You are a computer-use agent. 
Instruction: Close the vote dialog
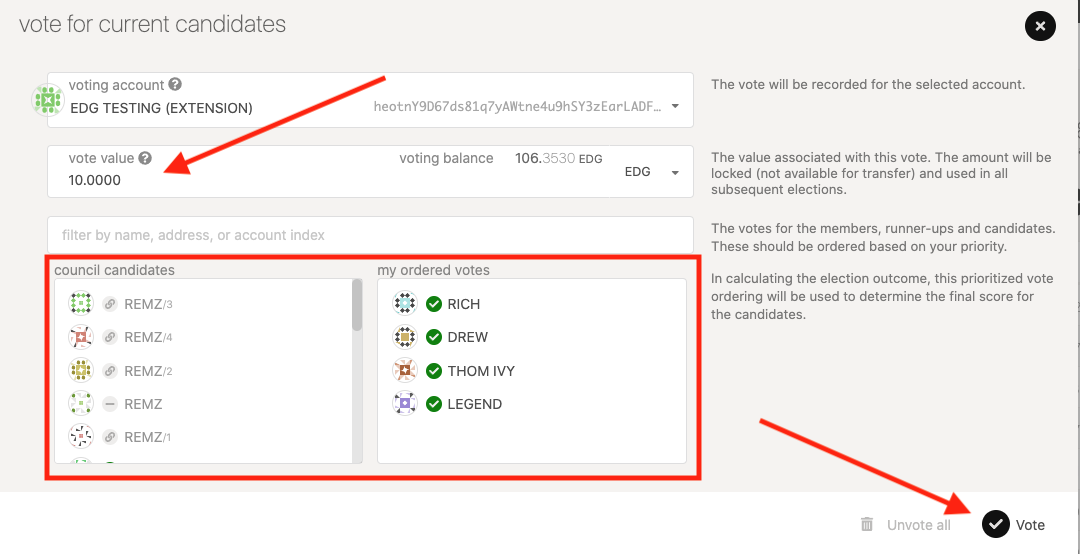pyautogui.click(x=1040, y=26)
